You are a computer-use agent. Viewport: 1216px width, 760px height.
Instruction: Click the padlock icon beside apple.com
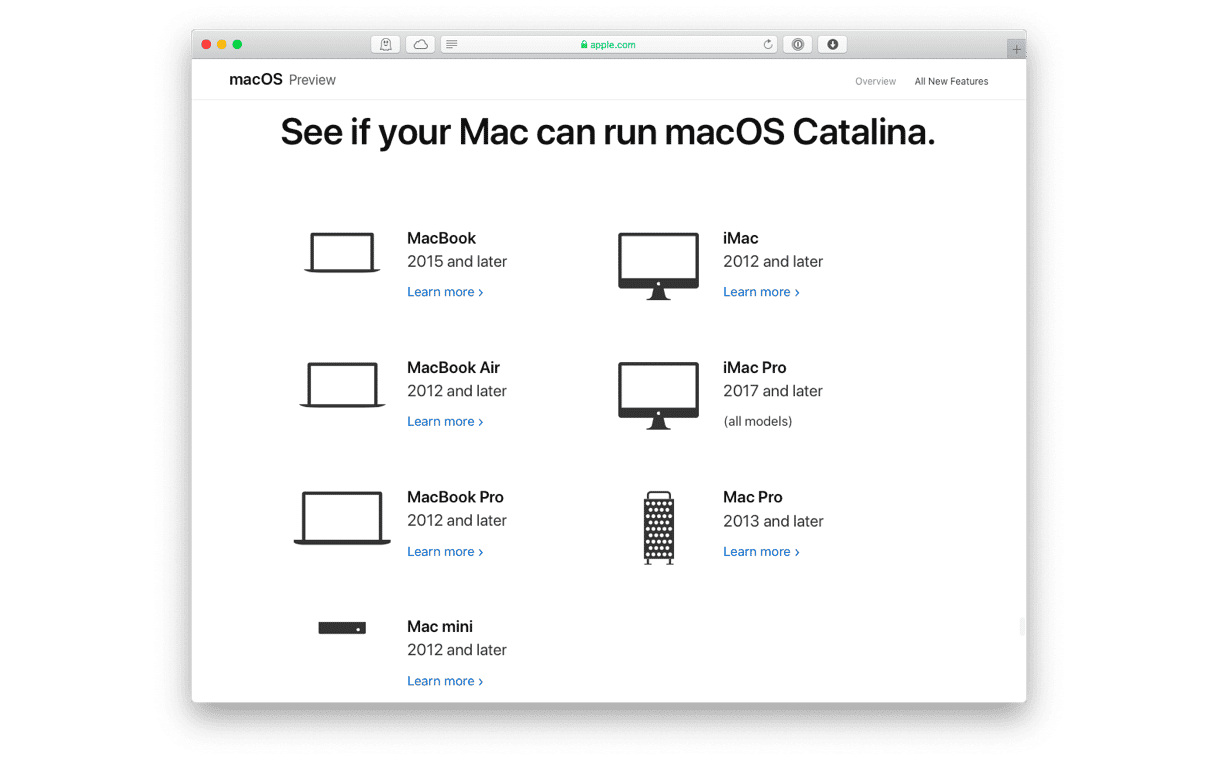(x=584, y=44)
